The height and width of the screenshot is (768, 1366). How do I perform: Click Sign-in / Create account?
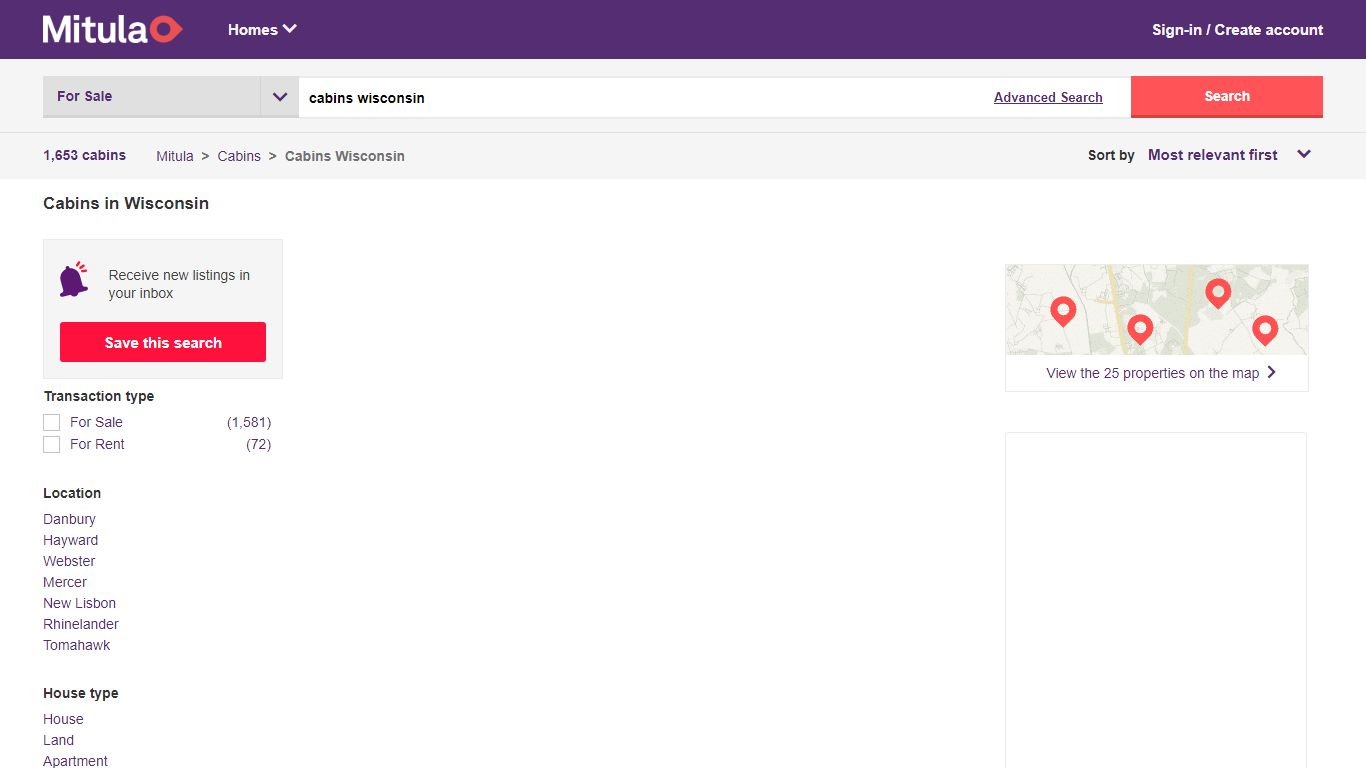click(x=1237, y=30)
